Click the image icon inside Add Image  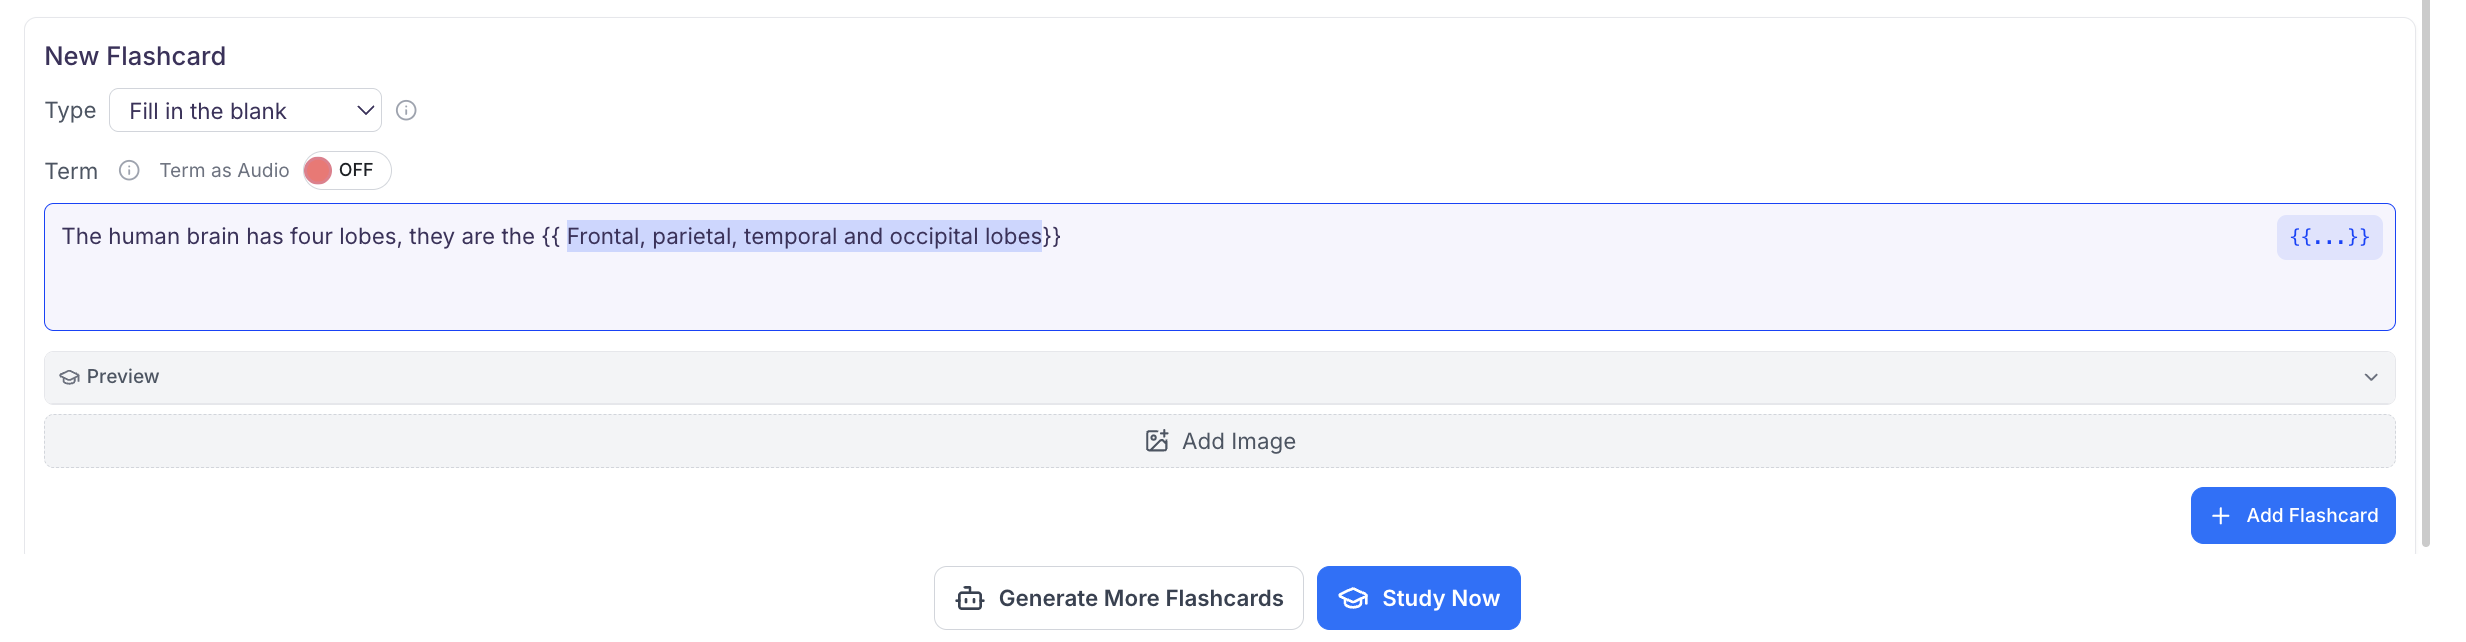pyautogui.click(x=1158, y=440)
